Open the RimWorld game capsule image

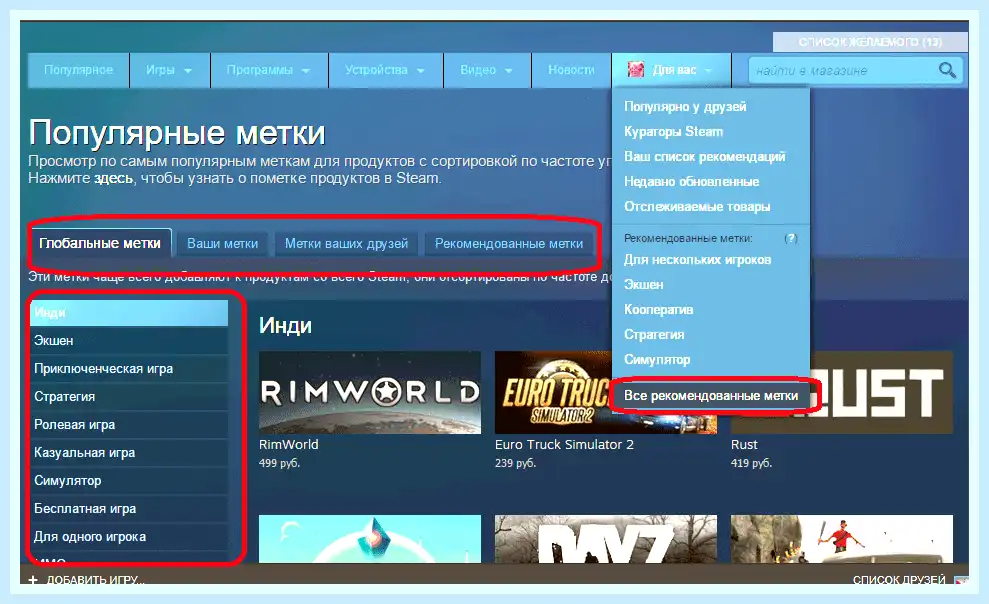point(370,392)
